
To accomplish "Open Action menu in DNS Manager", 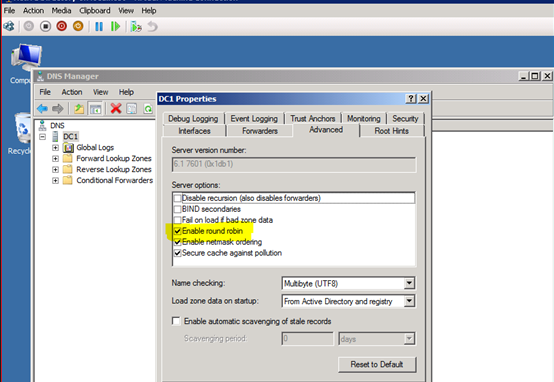I will click(x=72, y=92).
